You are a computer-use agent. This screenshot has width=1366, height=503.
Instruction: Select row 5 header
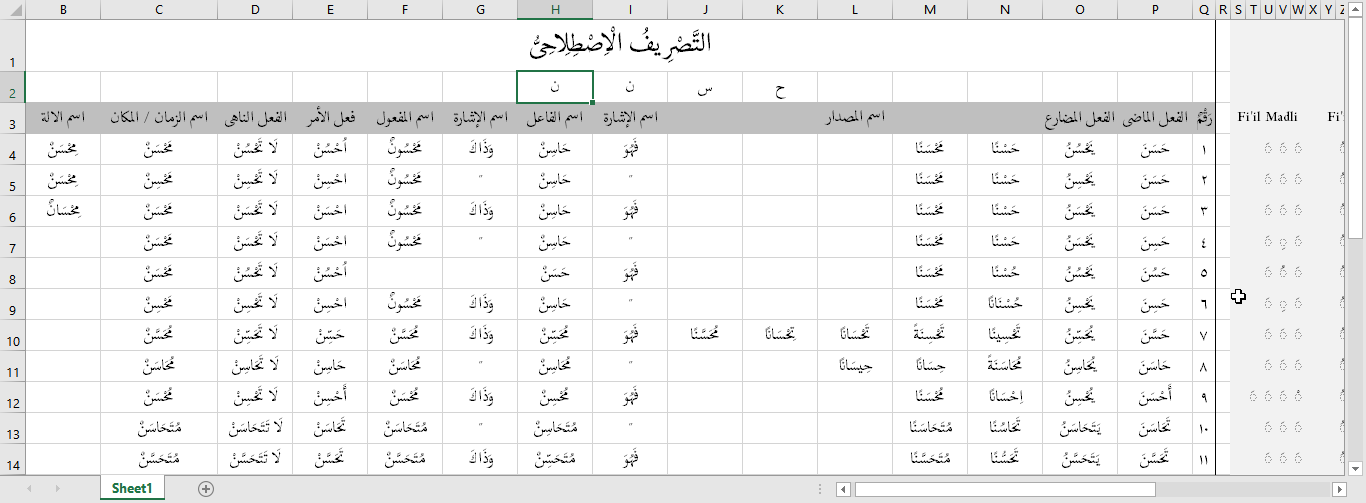pos(12,180)
